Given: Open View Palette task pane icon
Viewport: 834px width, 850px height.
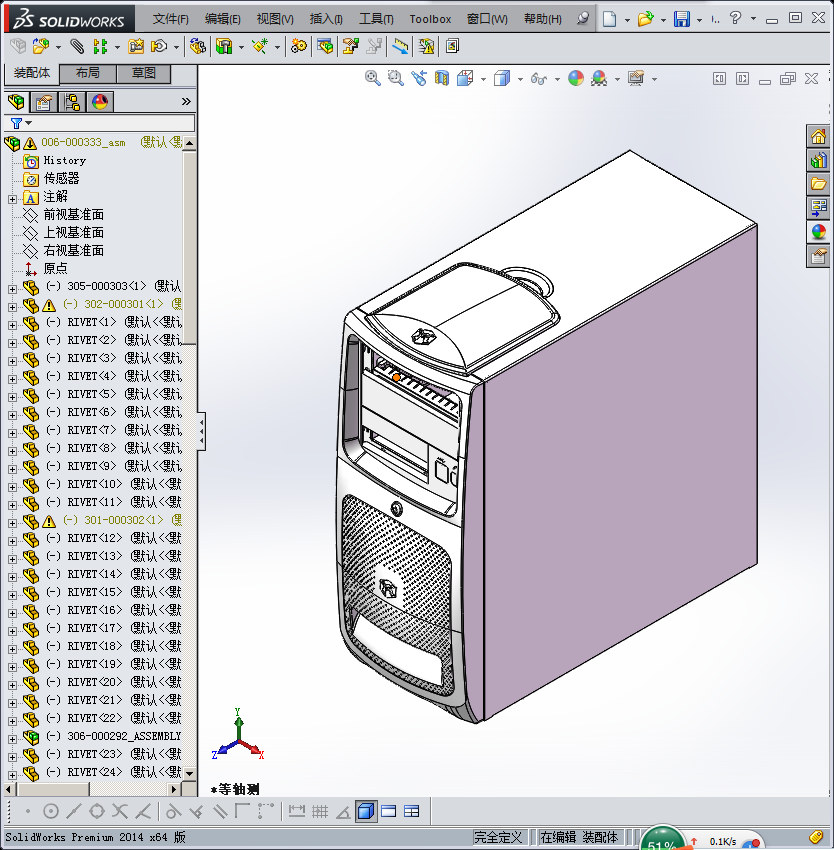Looking at the screenshot, I should click(x=818, y=208).
